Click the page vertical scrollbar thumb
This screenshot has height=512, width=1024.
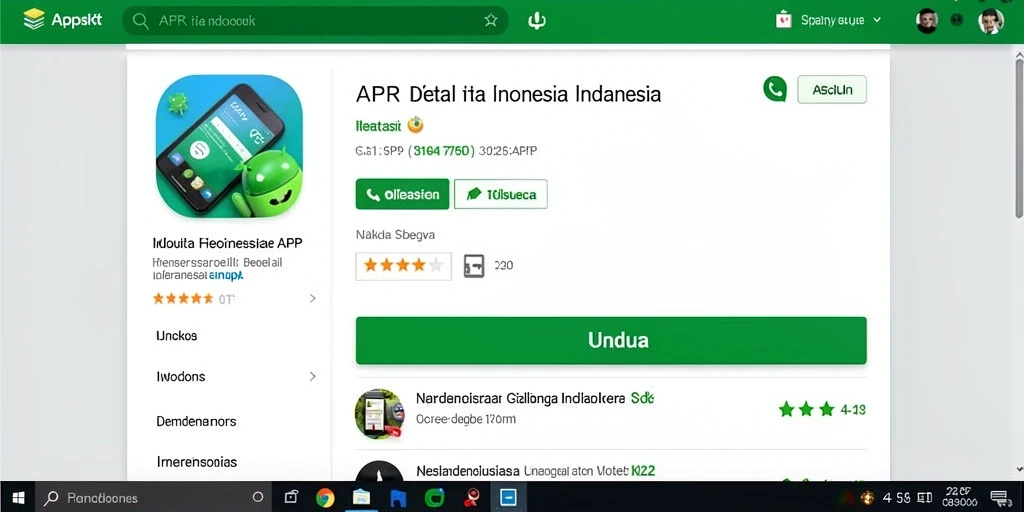[1019, 138]
